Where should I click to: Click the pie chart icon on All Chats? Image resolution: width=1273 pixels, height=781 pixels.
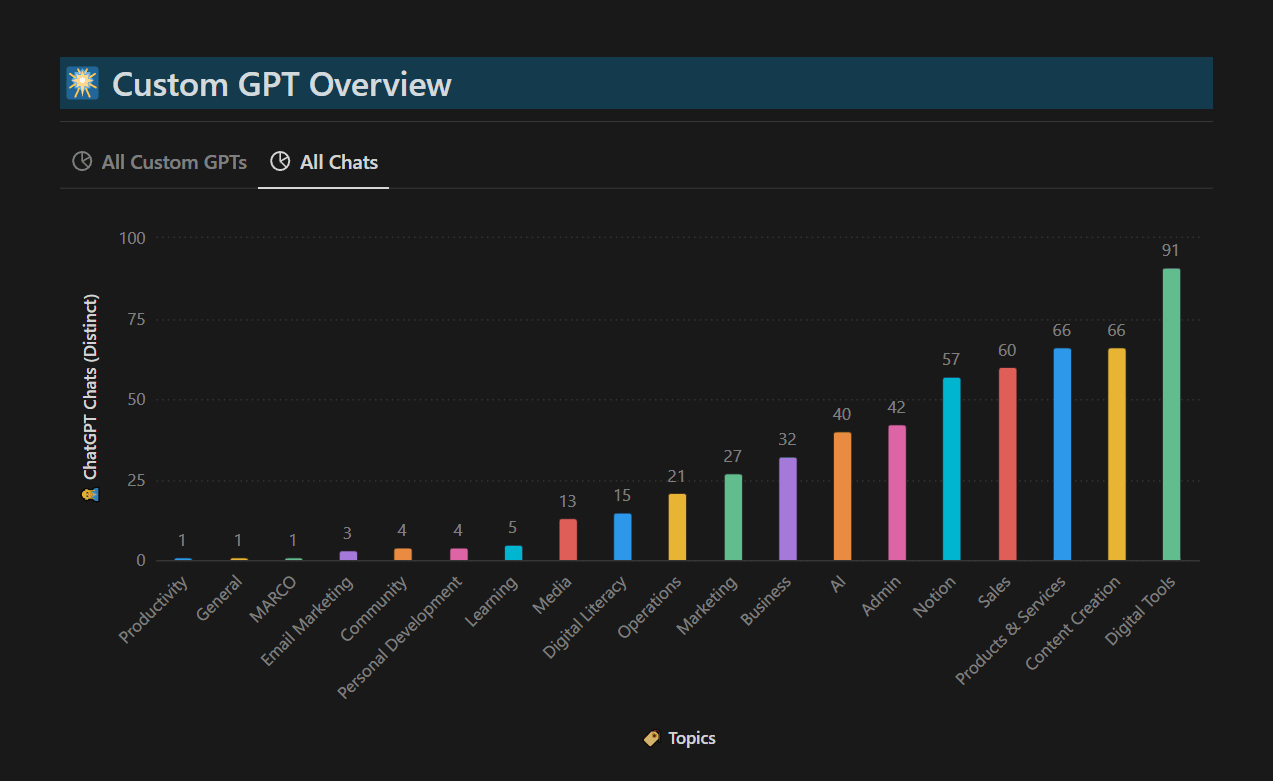(x=281, y=162)
